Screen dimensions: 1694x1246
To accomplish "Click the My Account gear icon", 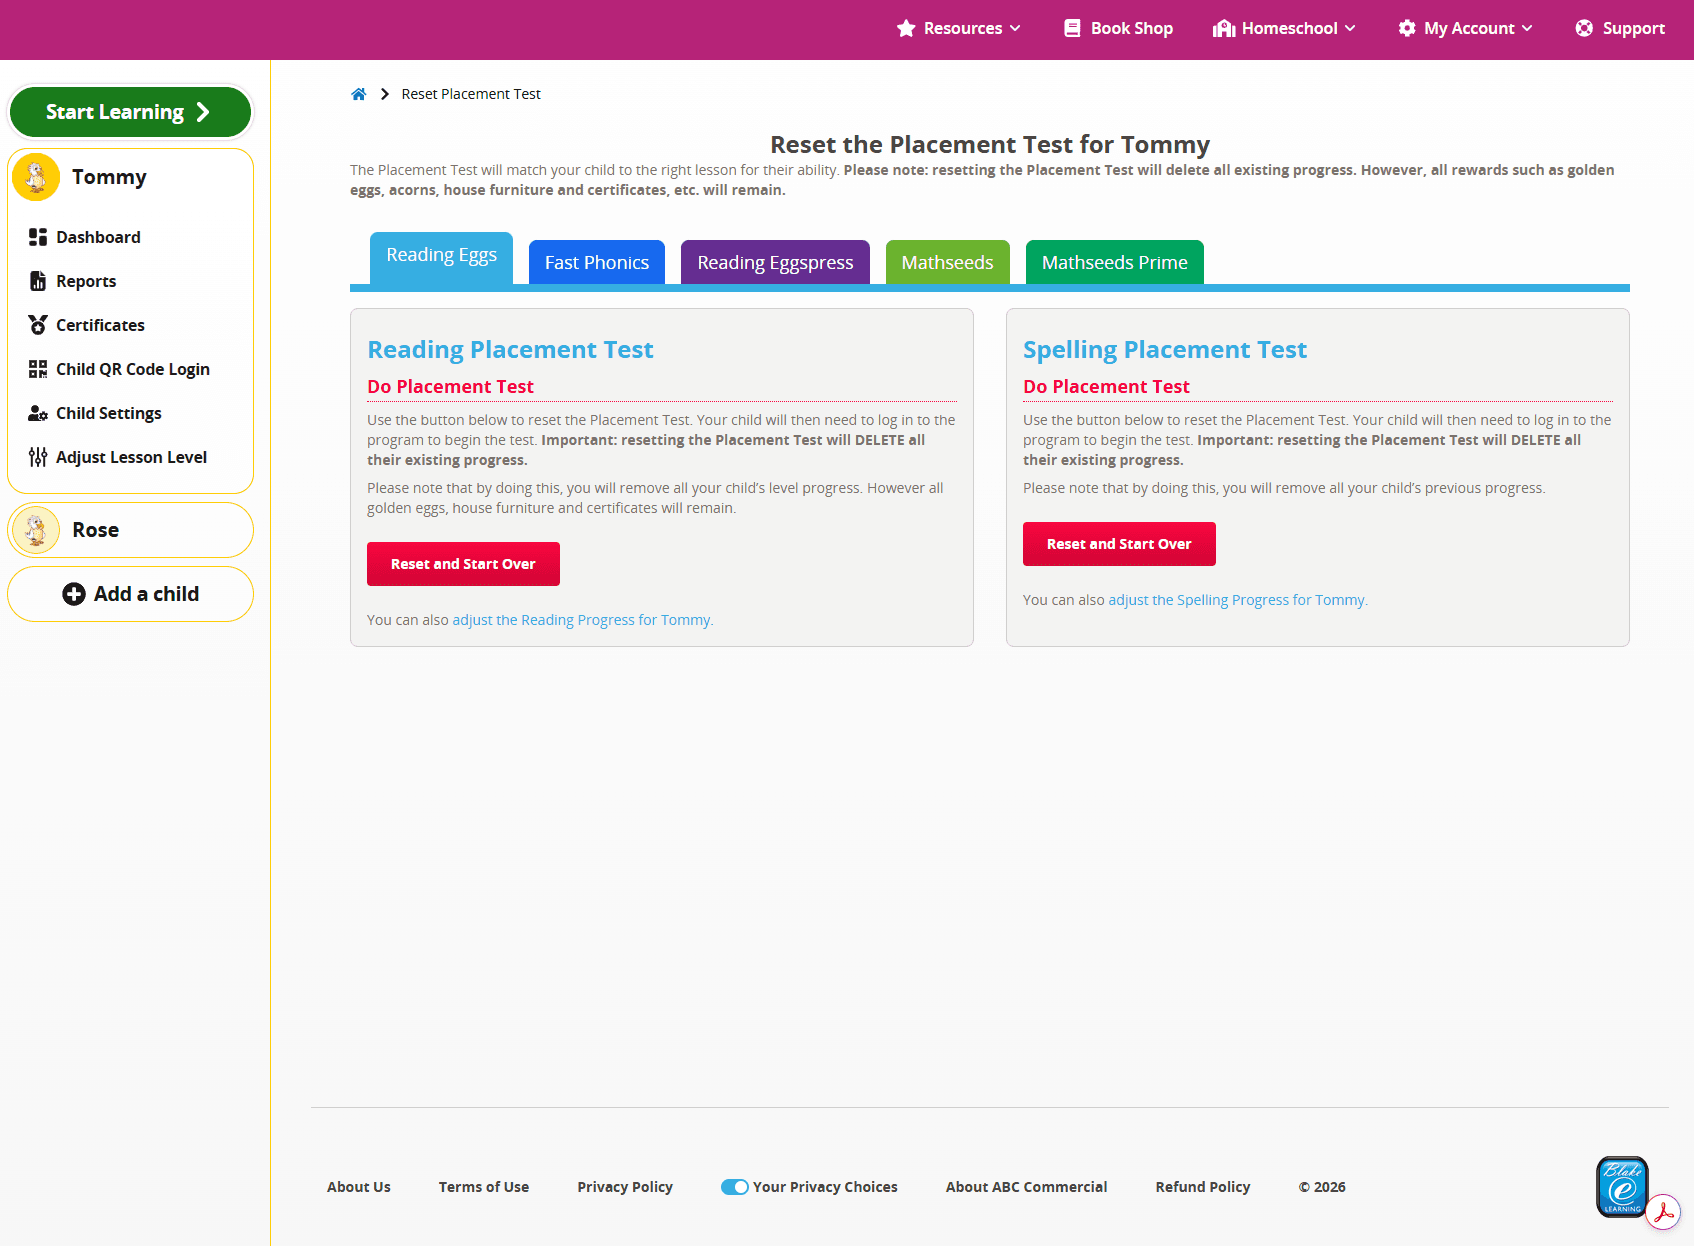I will pyautogui.click(x=1407, y=28).
